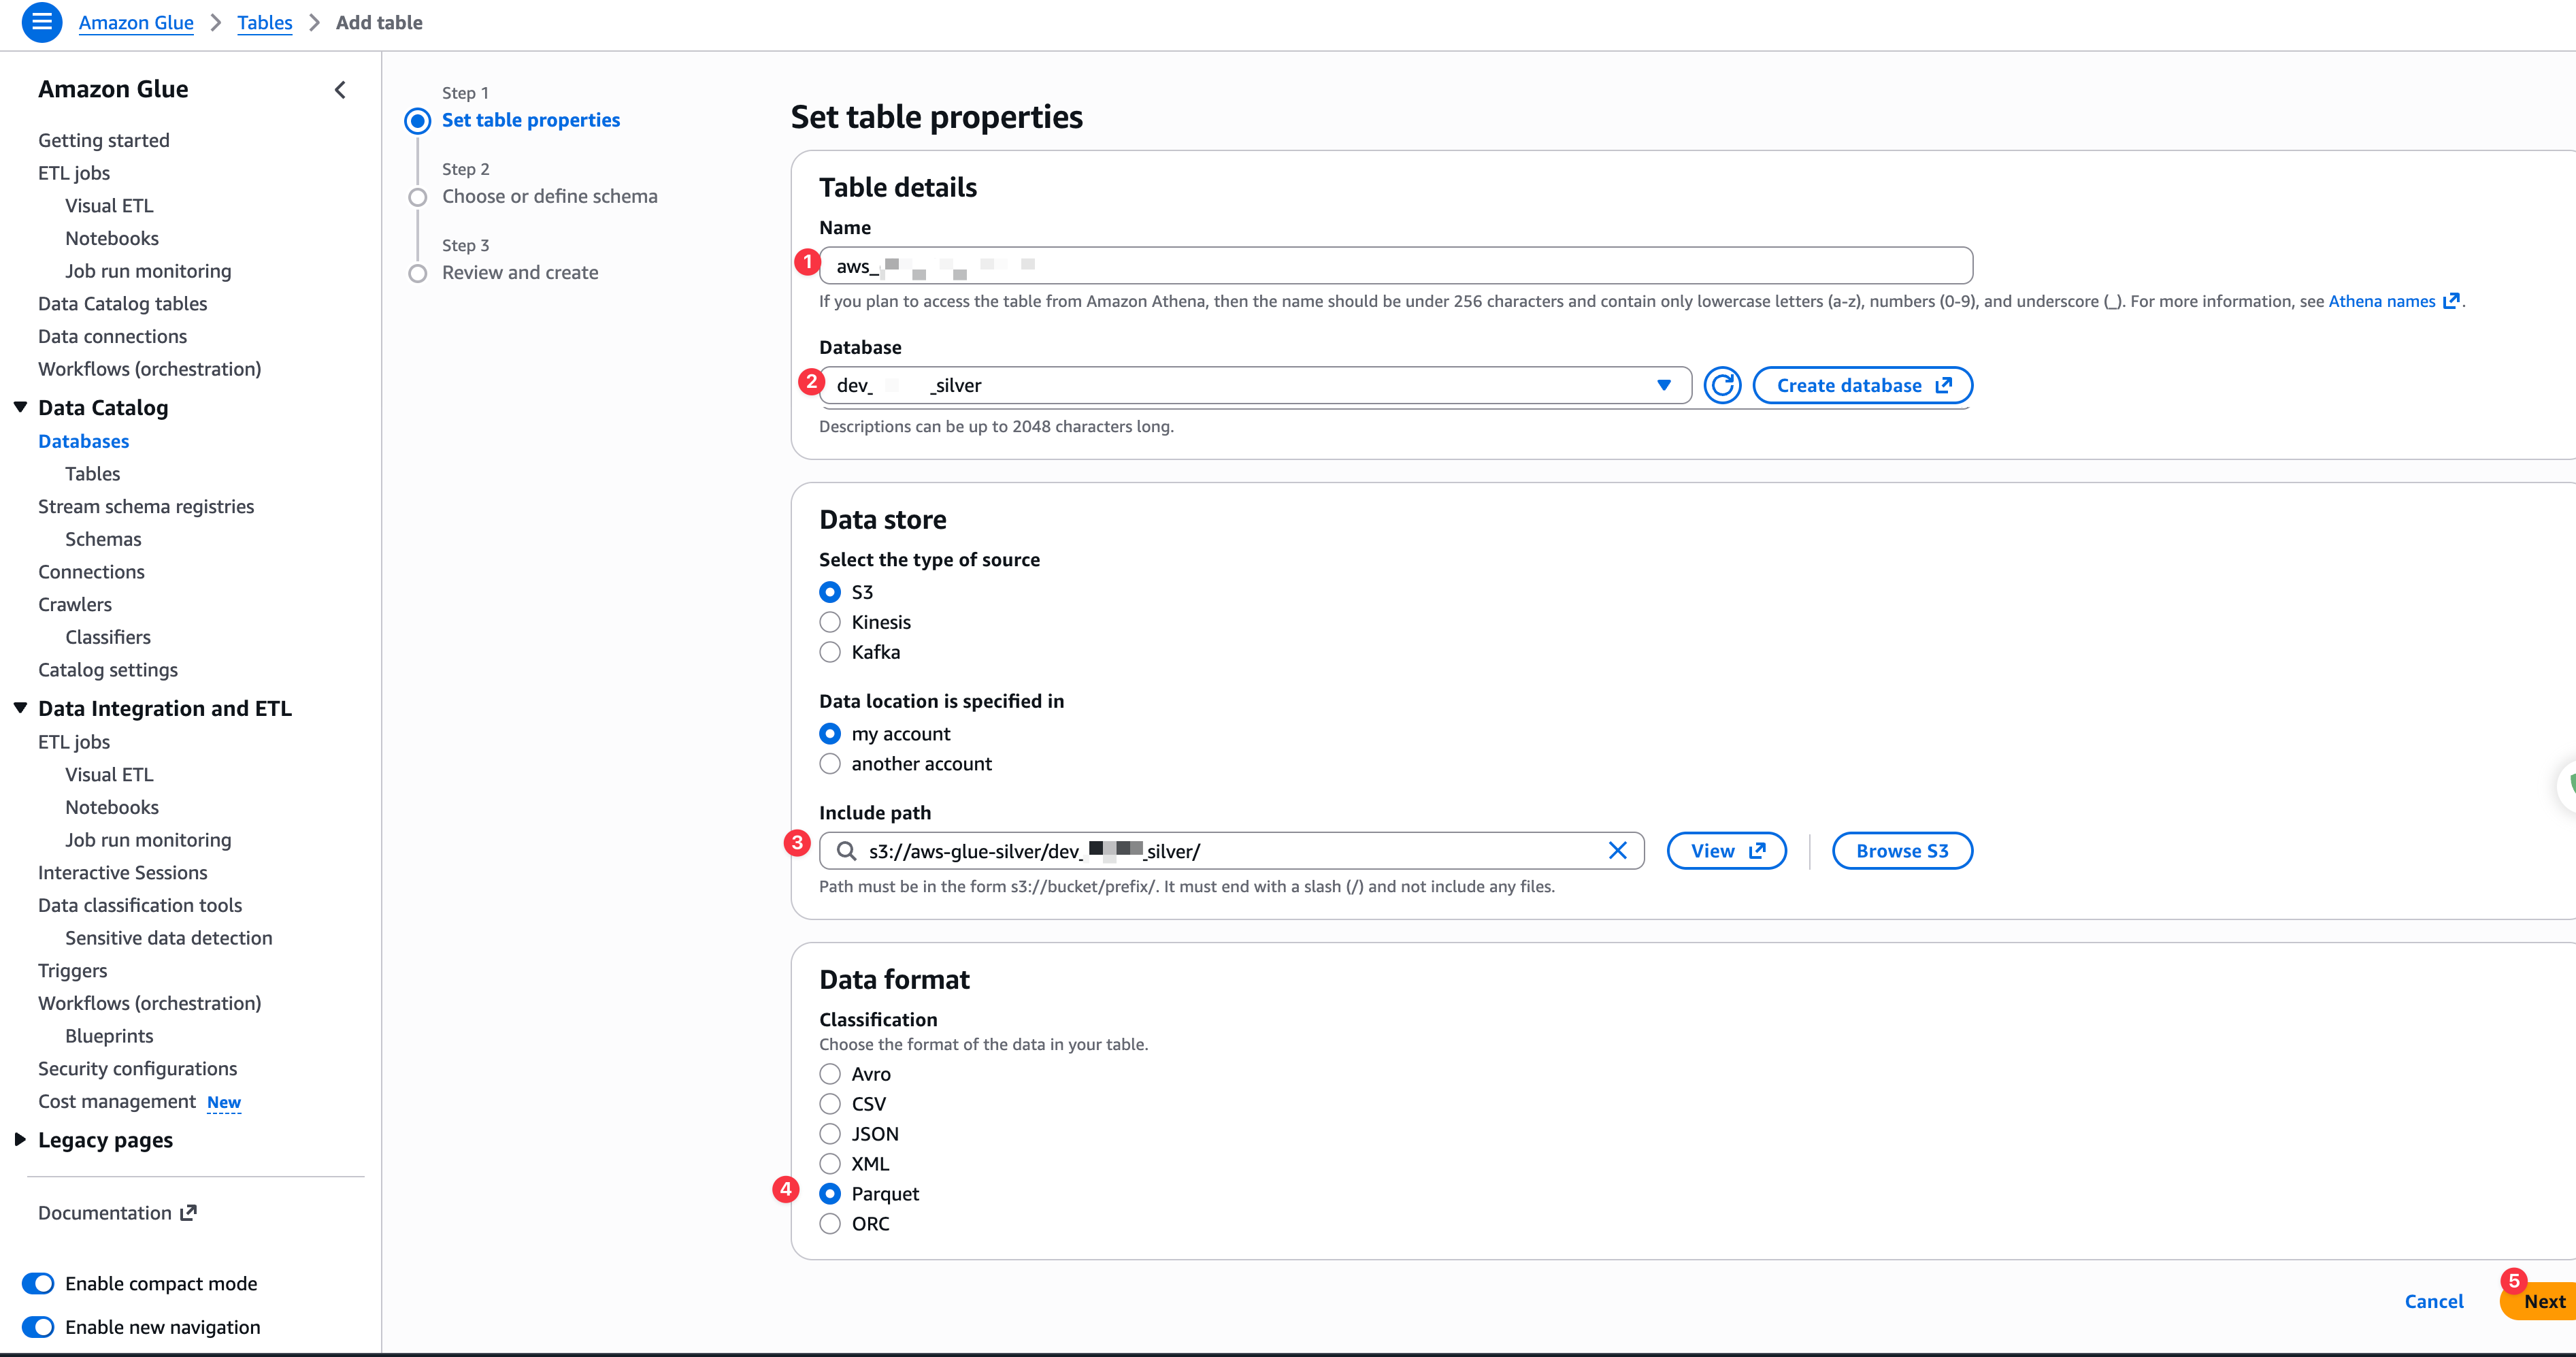
Task: Click the View external link button
Action: (1726, 851)
